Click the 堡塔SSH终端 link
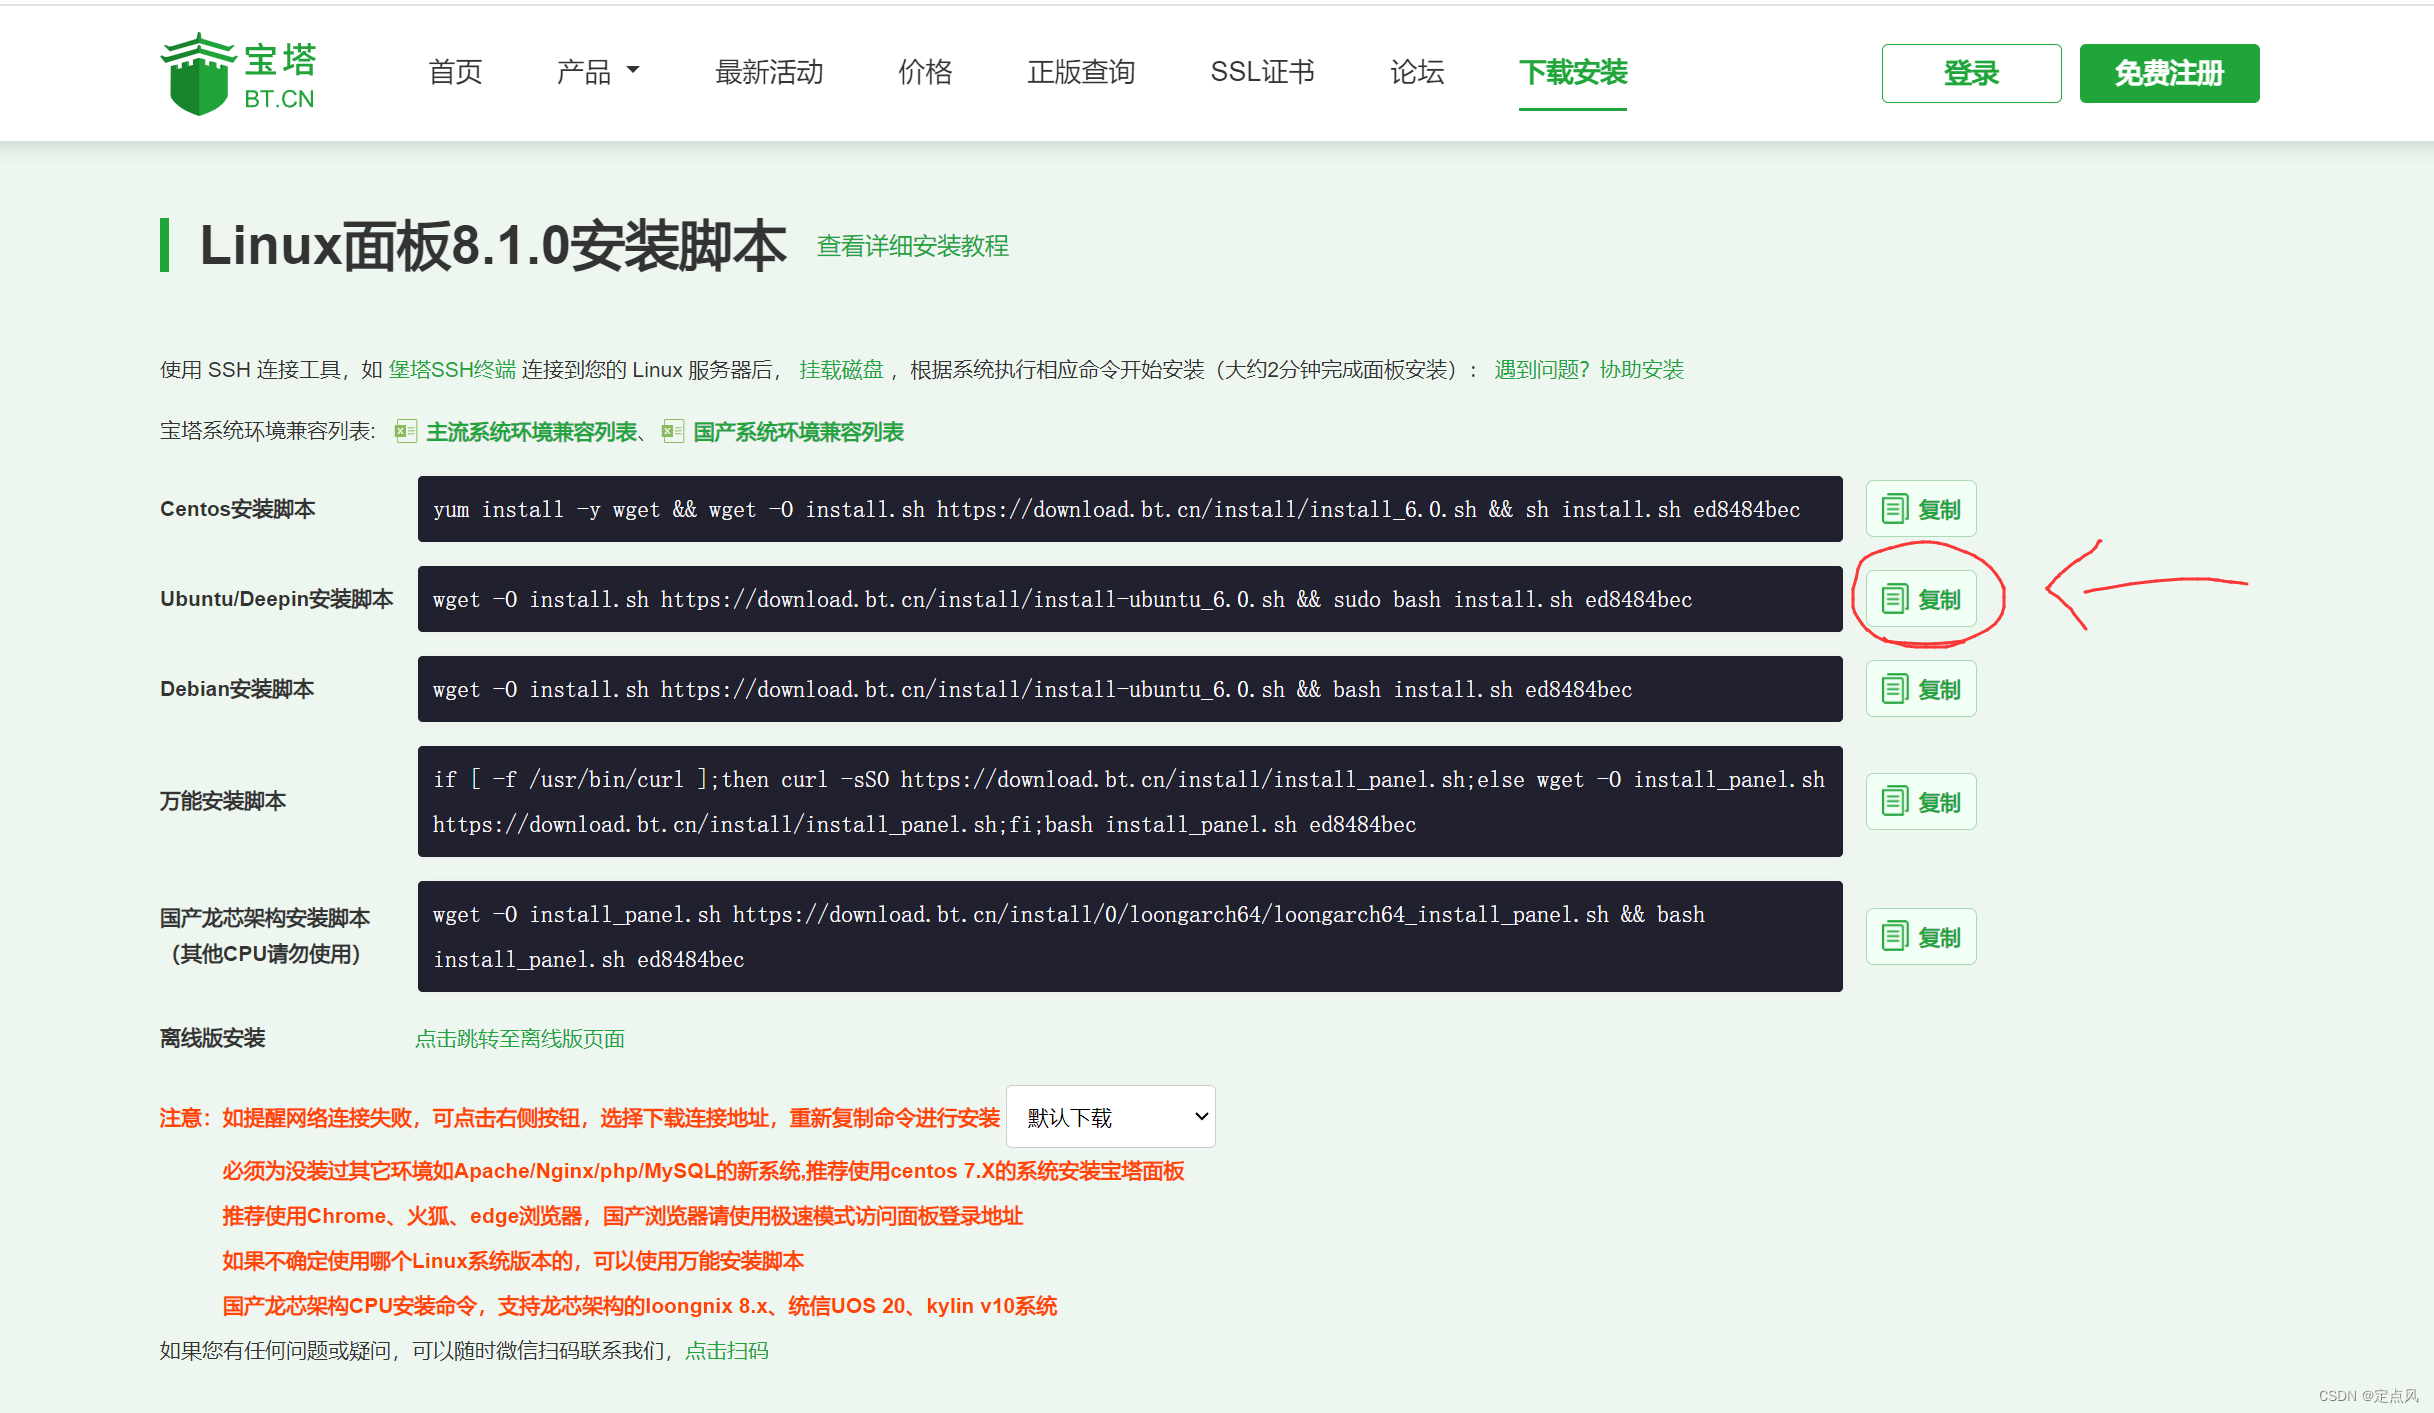Image resolution: width=2434 pixels, height=1413 pixels. click(x=452, y=370)
